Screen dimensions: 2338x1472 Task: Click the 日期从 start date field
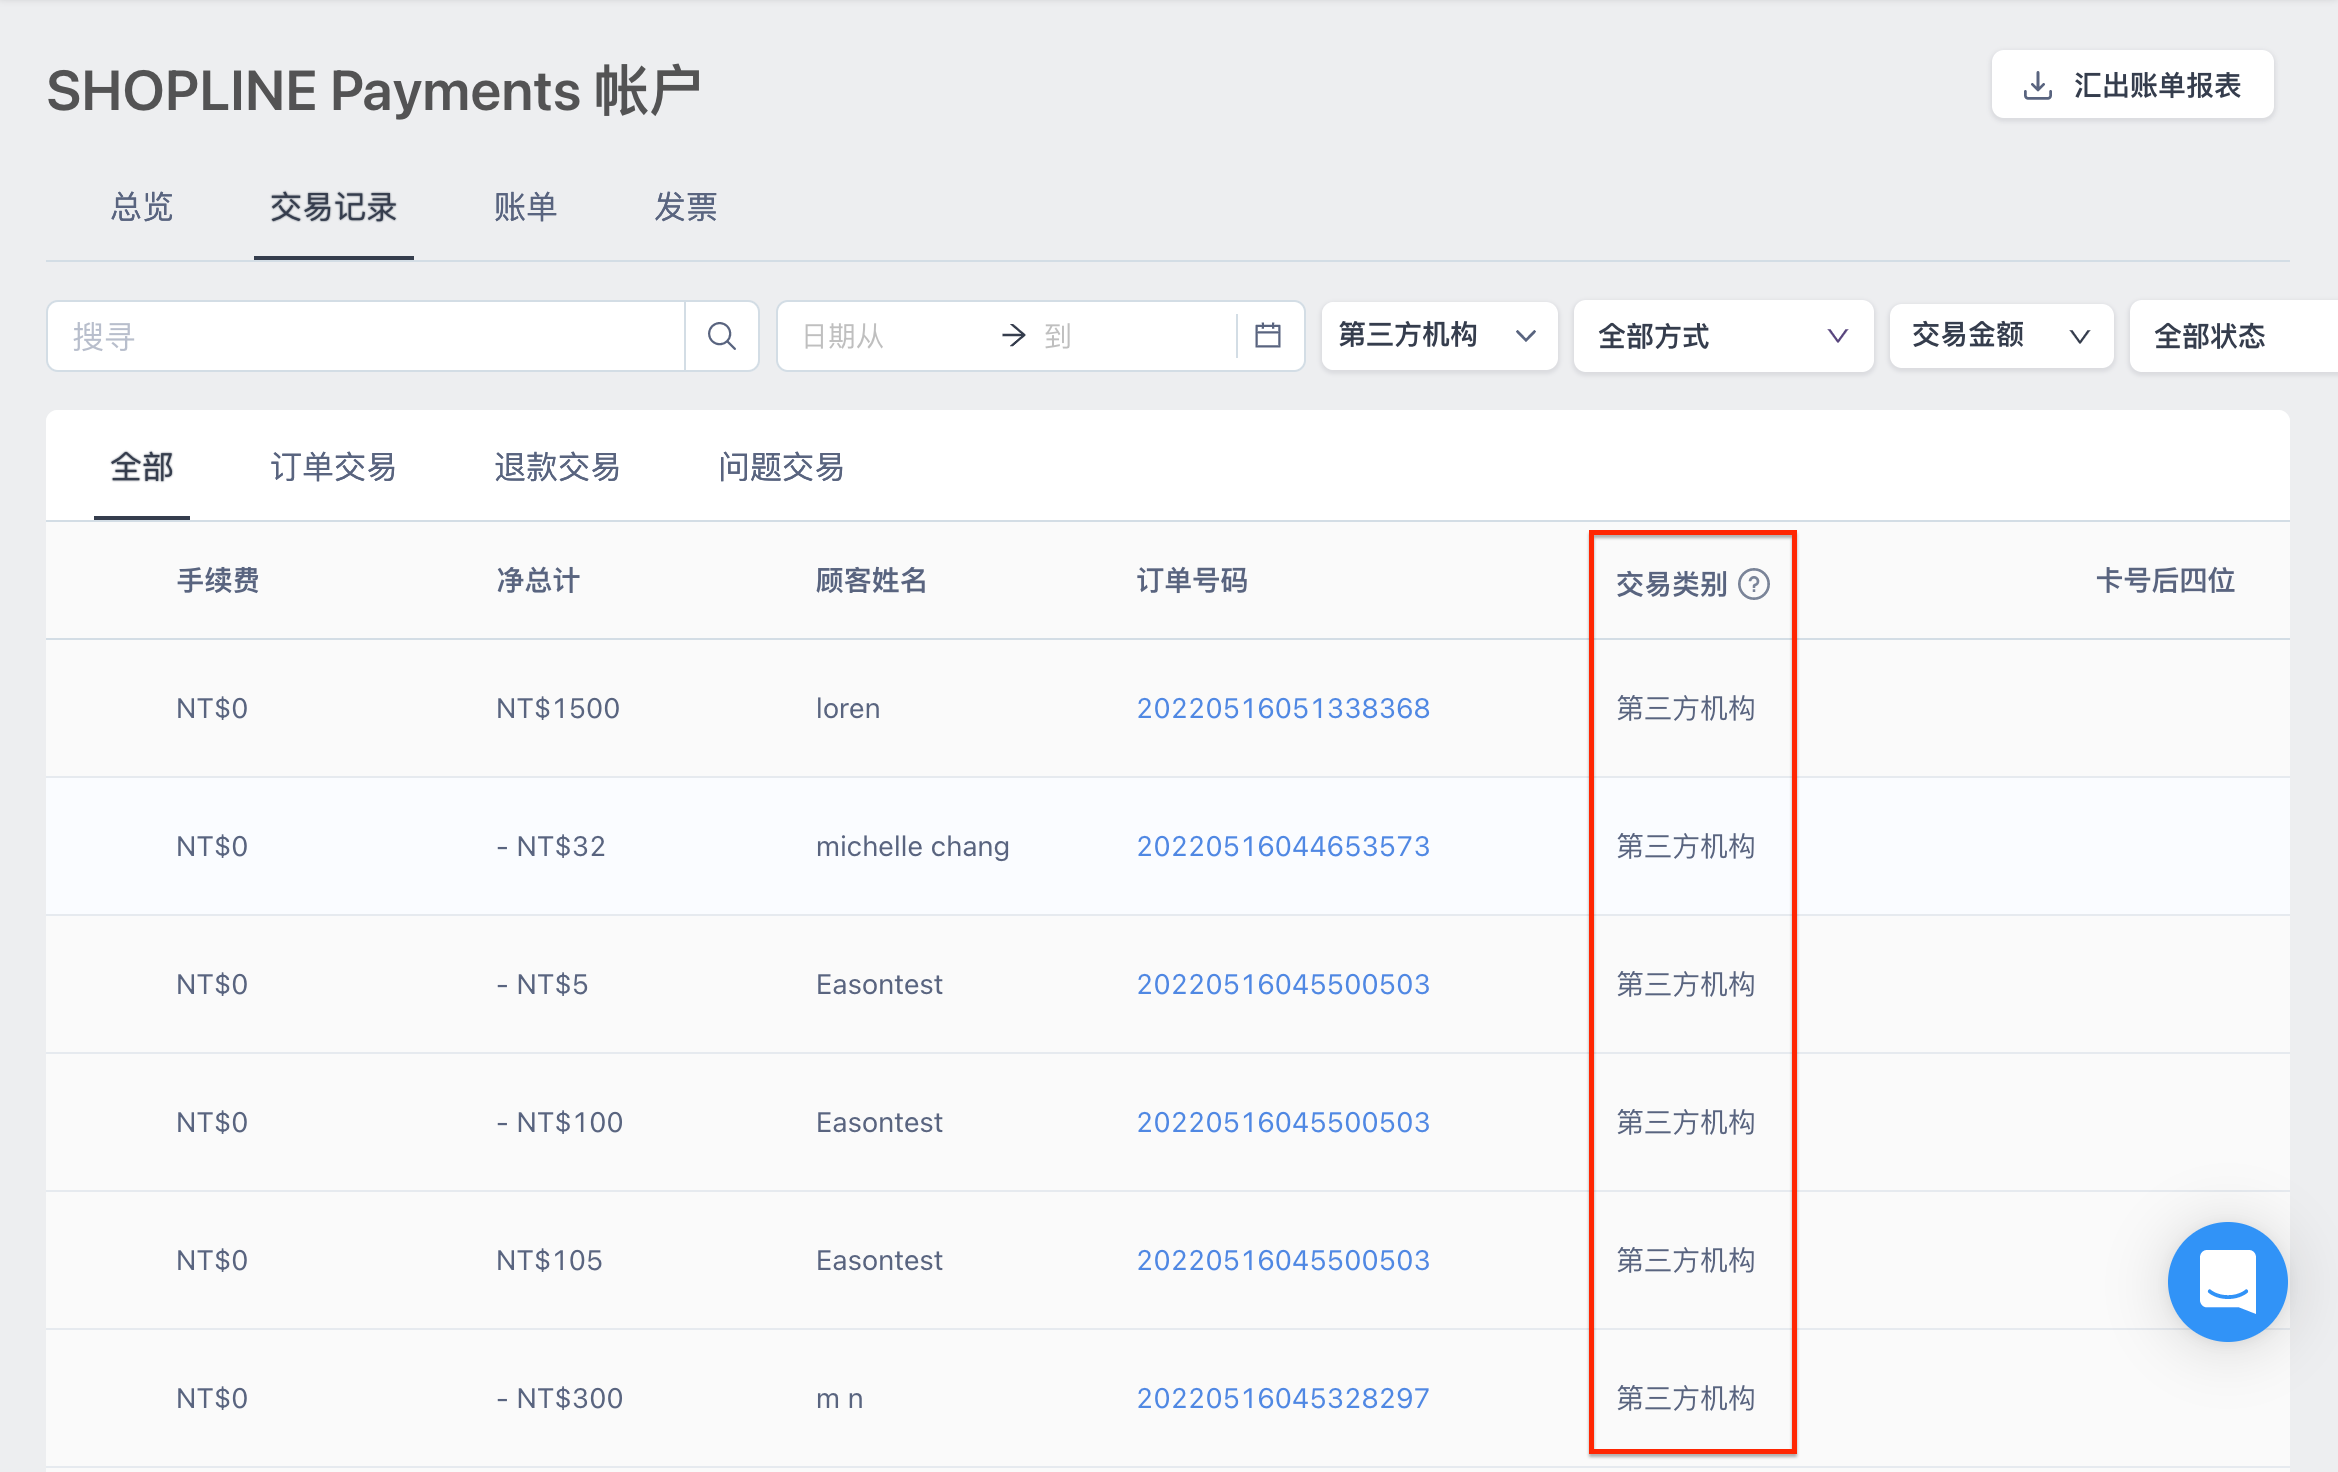pyautogui.click(x=890, y=336)
